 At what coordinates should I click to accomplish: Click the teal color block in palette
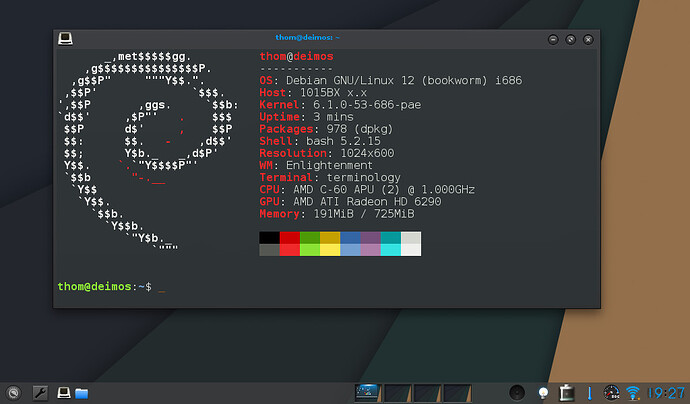point(391,238)
